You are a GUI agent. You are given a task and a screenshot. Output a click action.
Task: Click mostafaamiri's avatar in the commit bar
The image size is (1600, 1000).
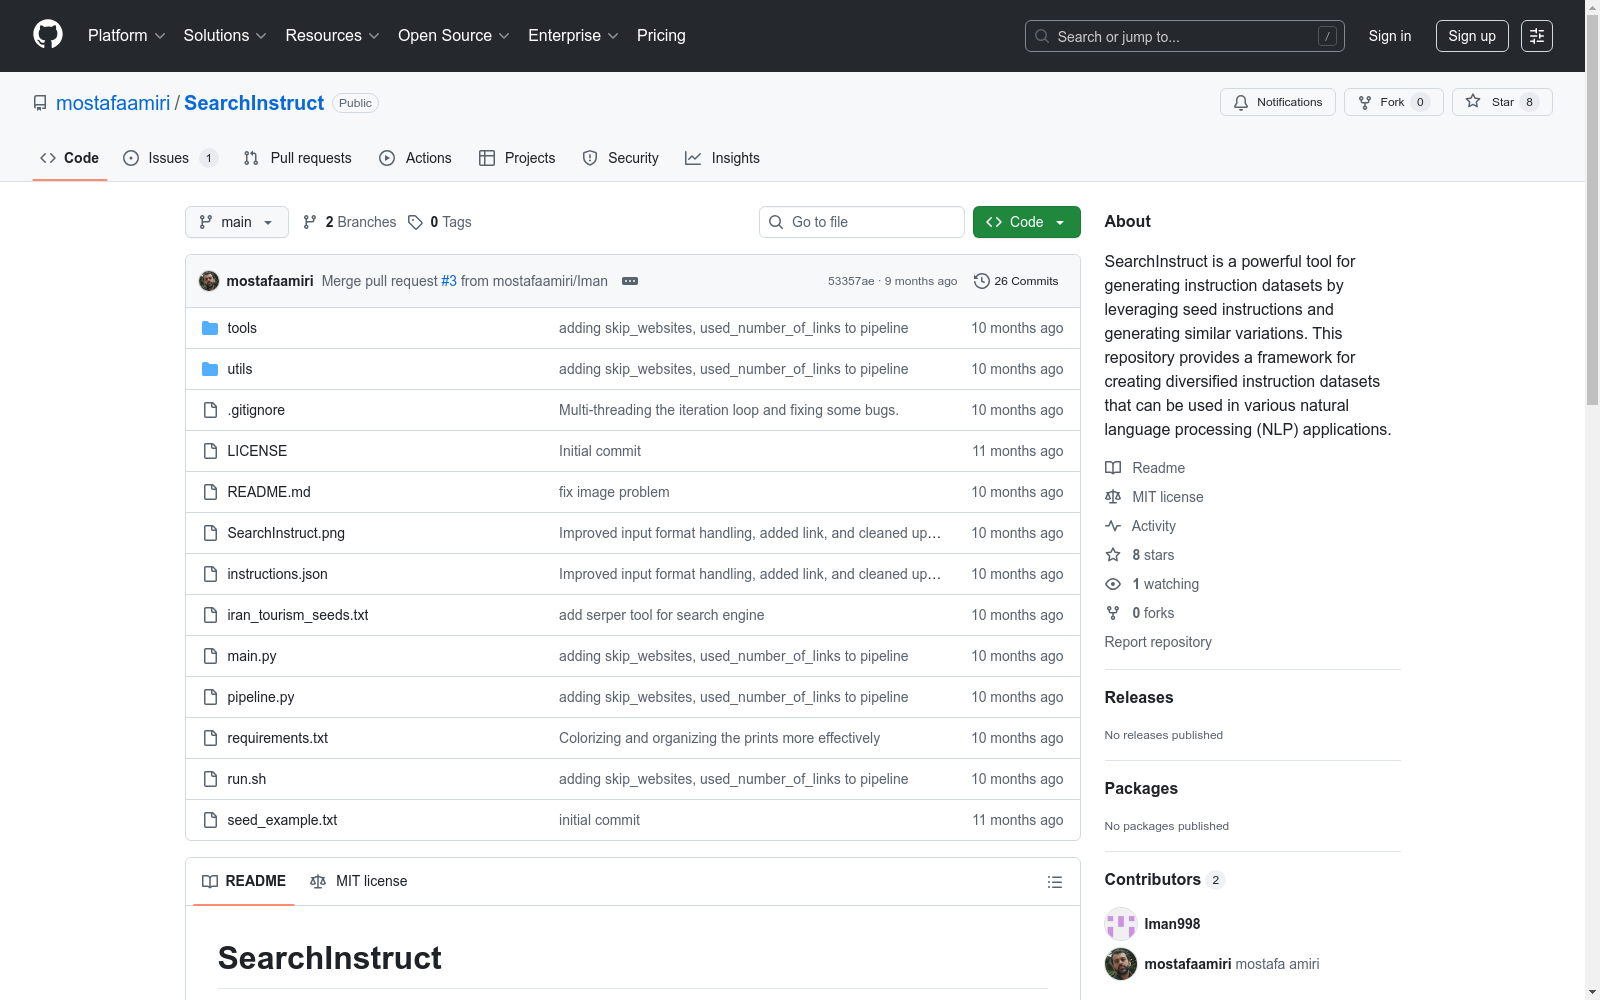(209, 281)
